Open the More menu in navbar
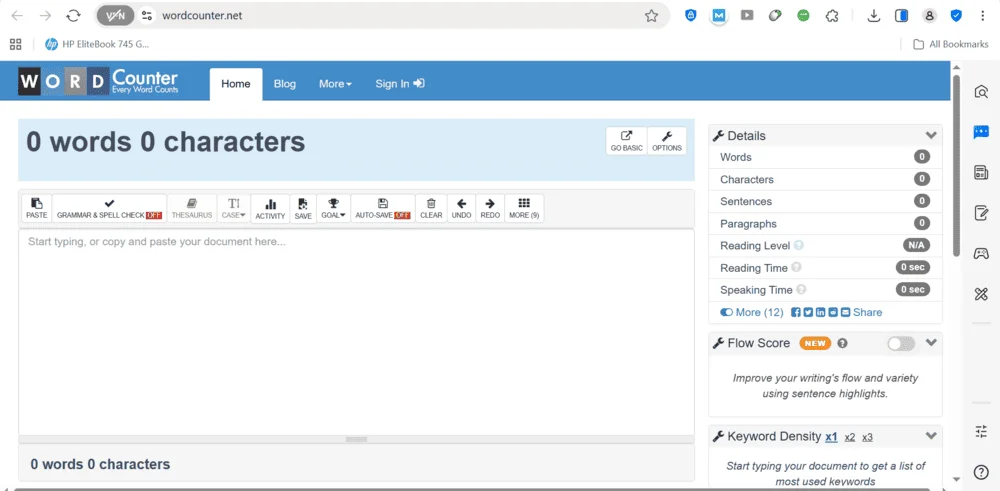 335,84
